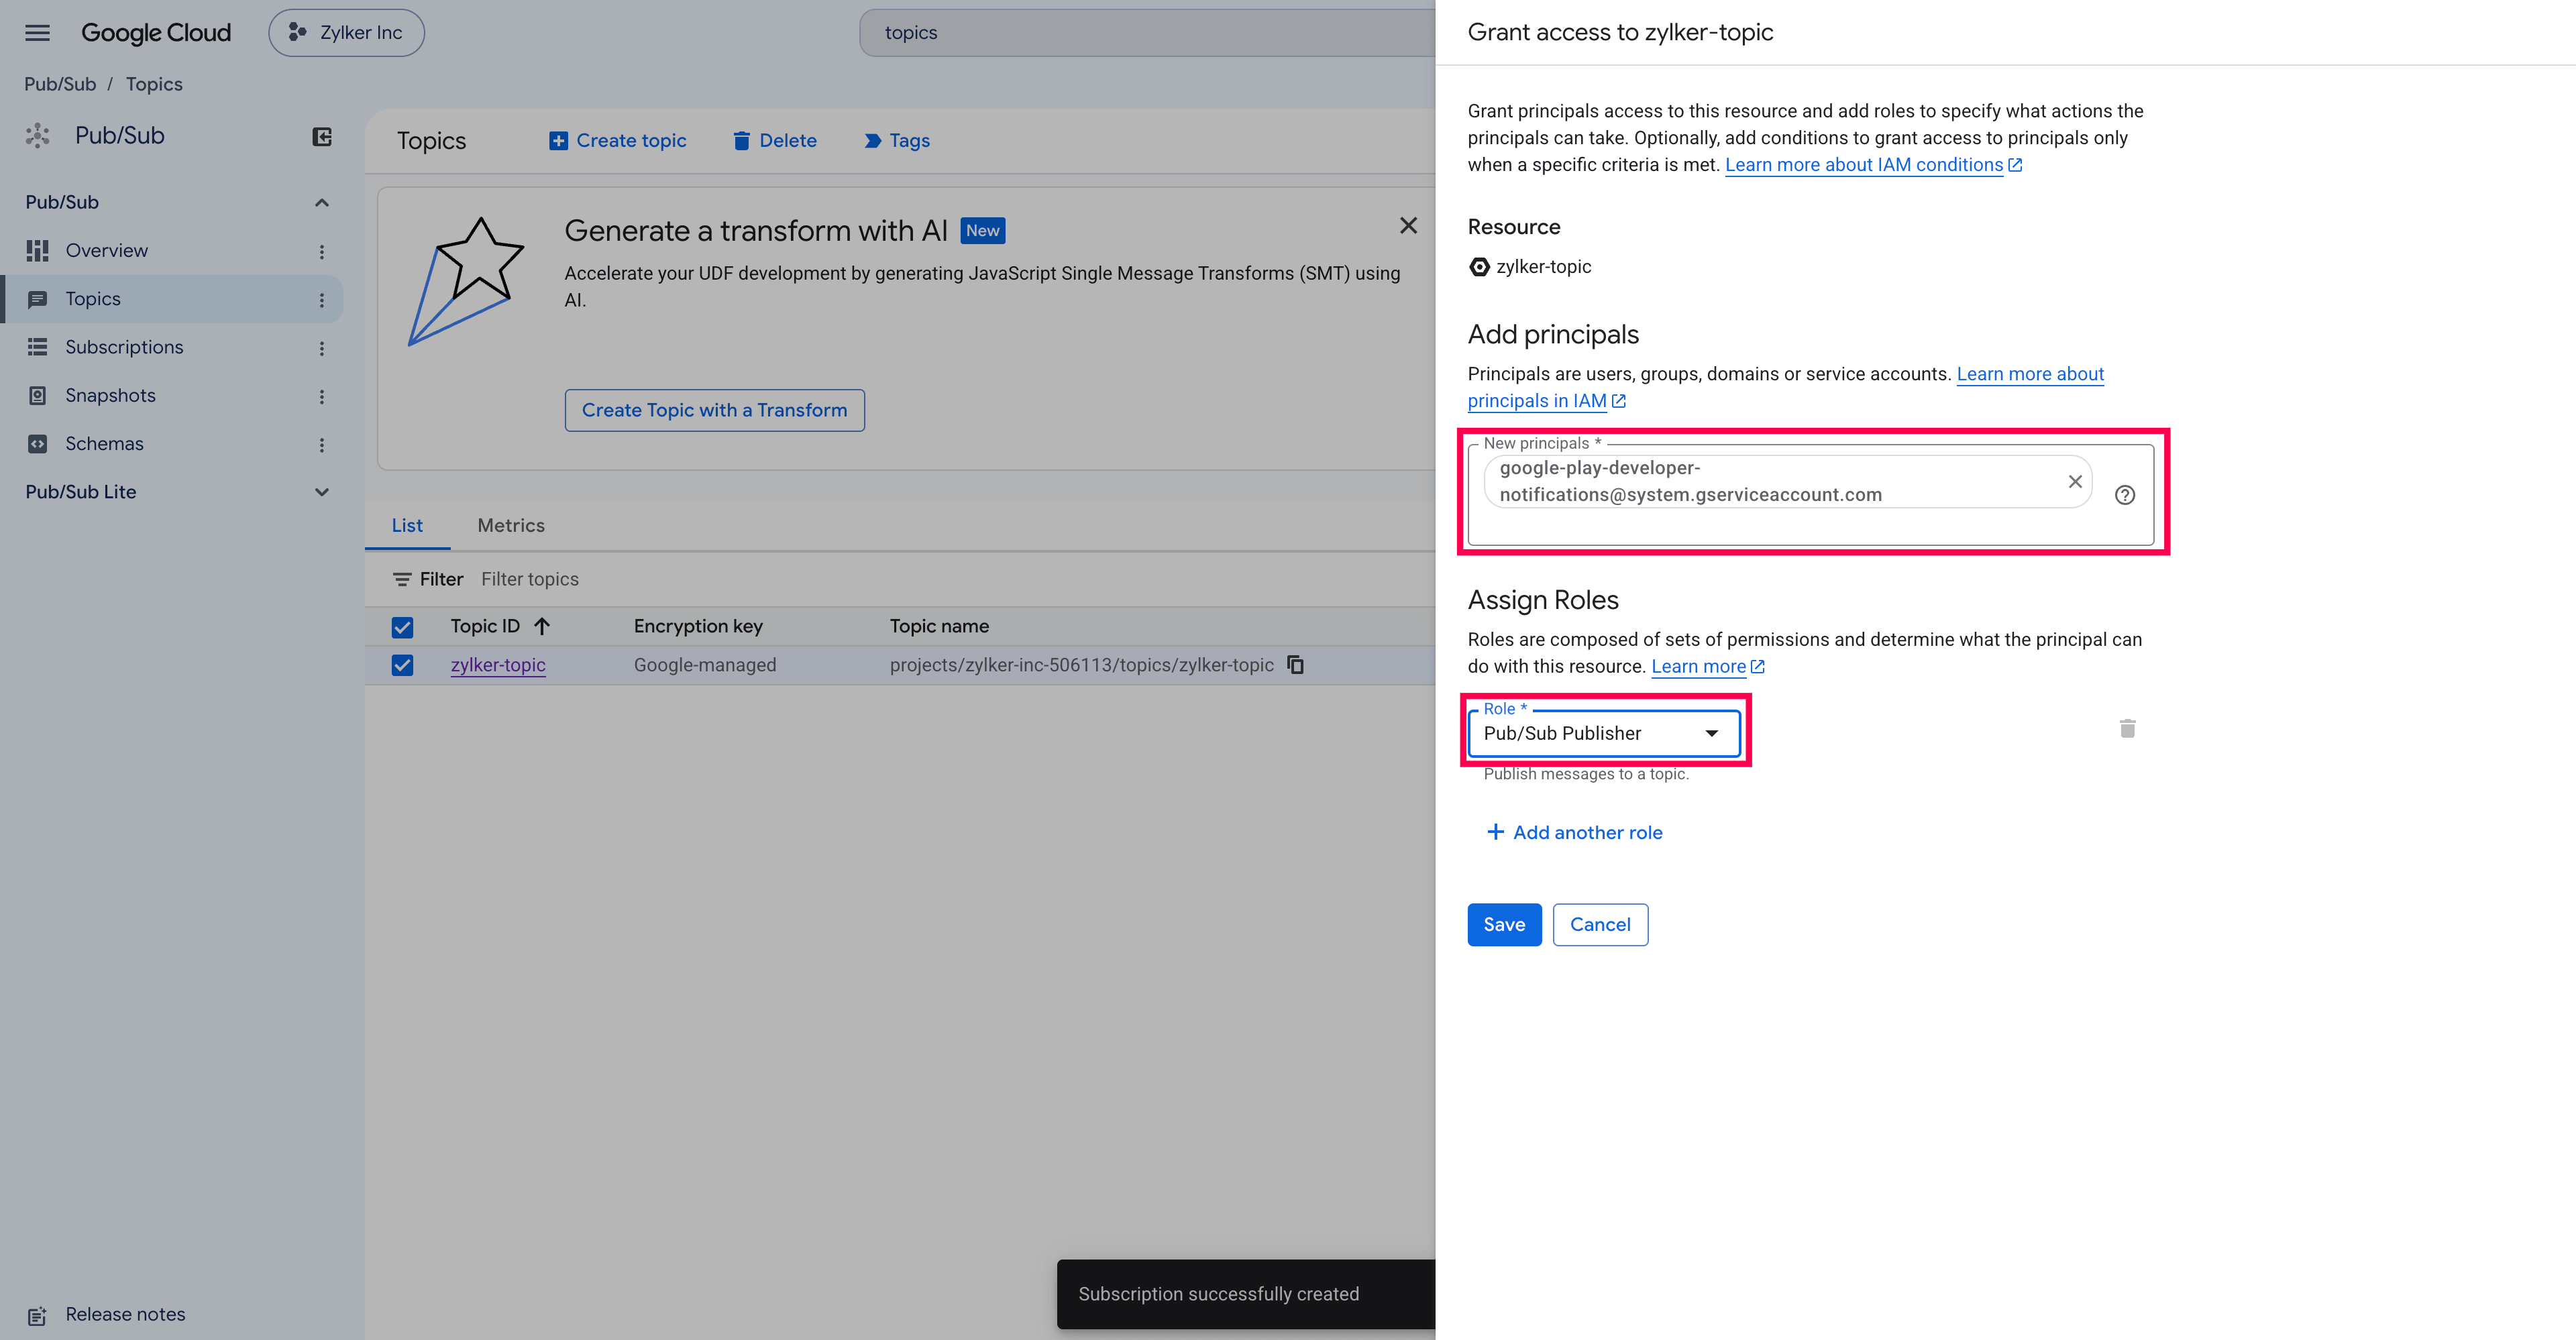Open Learn more about IAM conditions link
The width and height of the screenshot is (2576, 1340).
(1873, 165)
